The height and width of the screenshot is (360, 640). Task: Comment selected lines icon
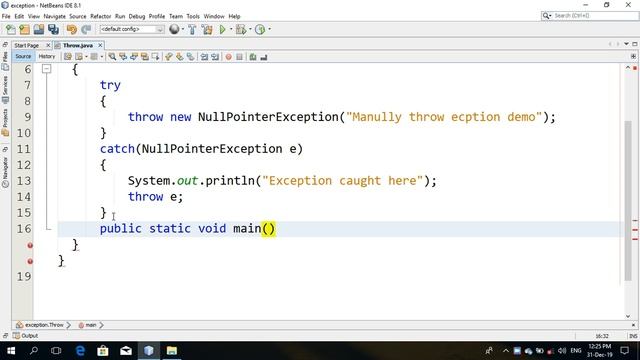click(253, 57)
